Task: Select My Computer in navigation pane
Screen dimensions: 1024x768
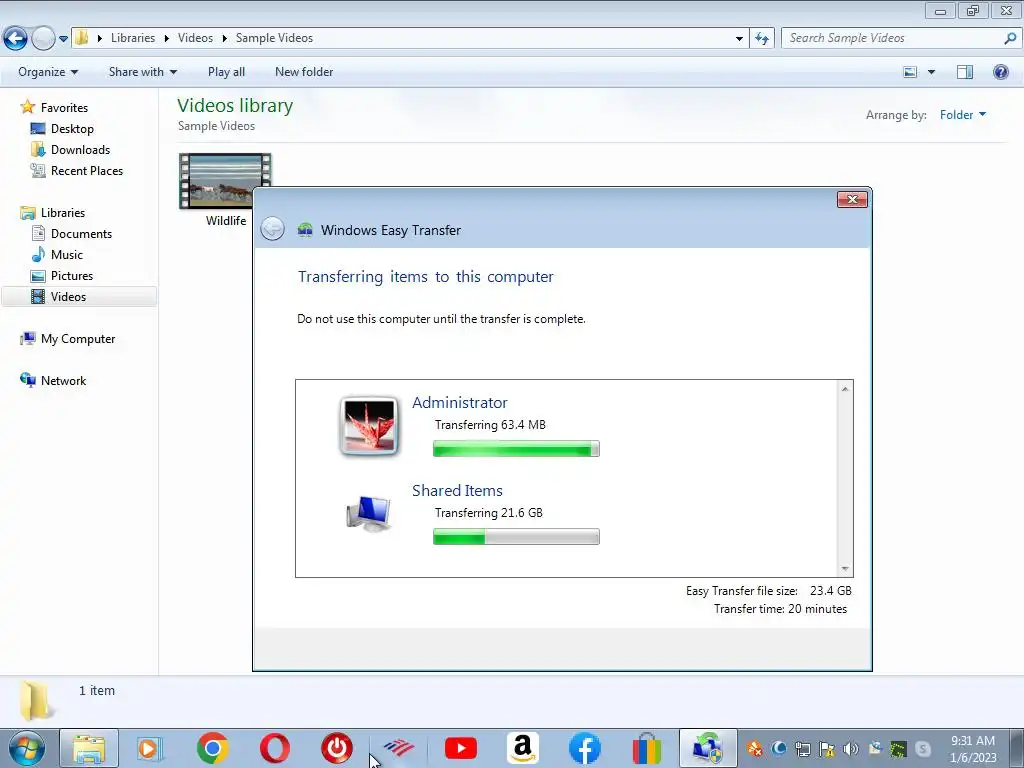Action: coord(68,339)
